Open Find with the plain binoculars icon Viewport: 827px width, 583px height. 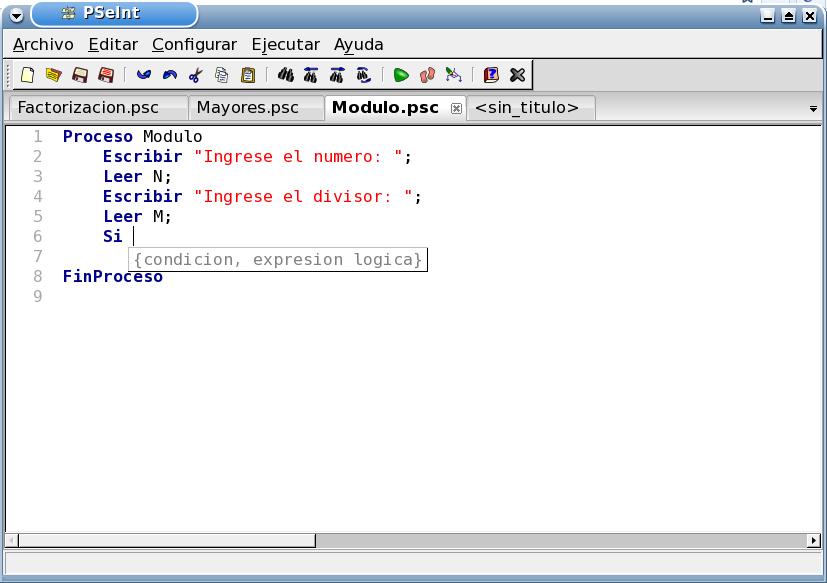pos(285,75)
